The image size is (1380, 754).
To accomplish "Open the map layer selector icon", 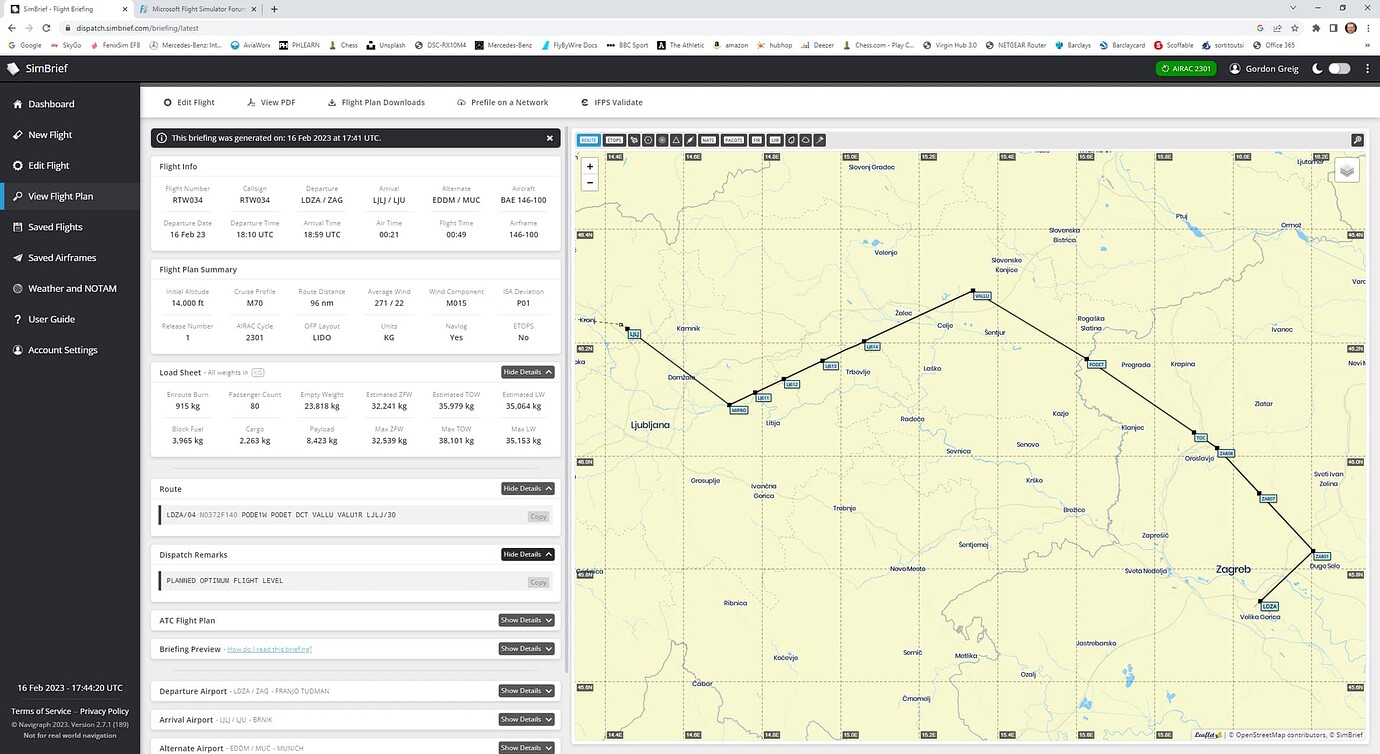I will pyautogui.click(x=1346, y=170).
